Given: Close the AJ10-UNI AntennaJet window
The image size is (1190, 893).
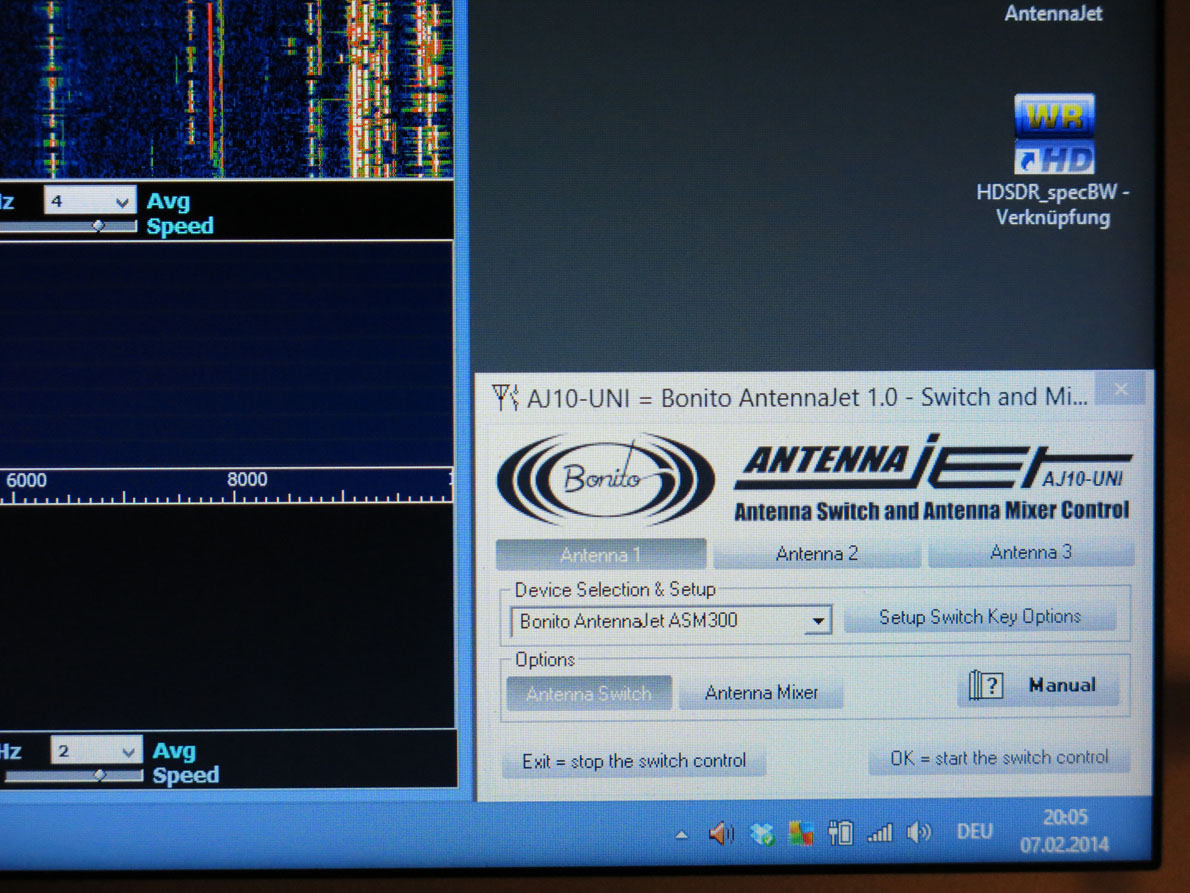Looking at the screenshot, I should (x=1121, y=389).
